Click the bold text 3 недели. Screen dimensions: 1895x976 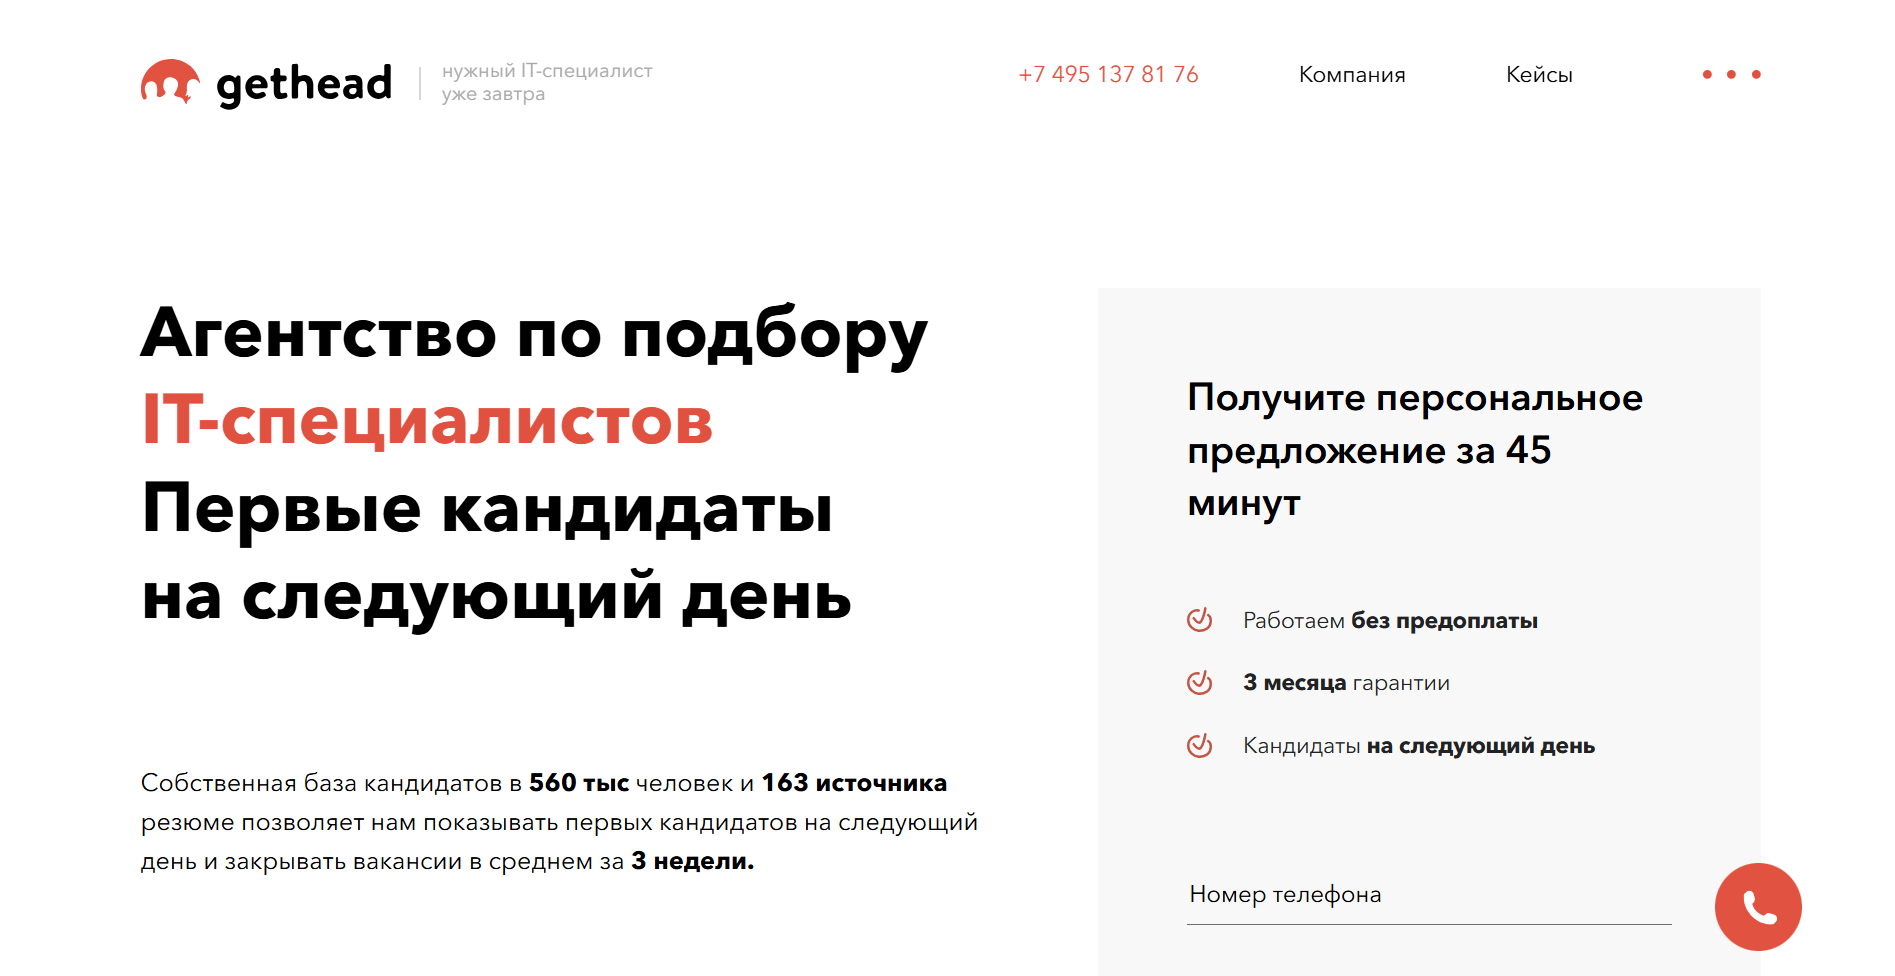point(693,861)
